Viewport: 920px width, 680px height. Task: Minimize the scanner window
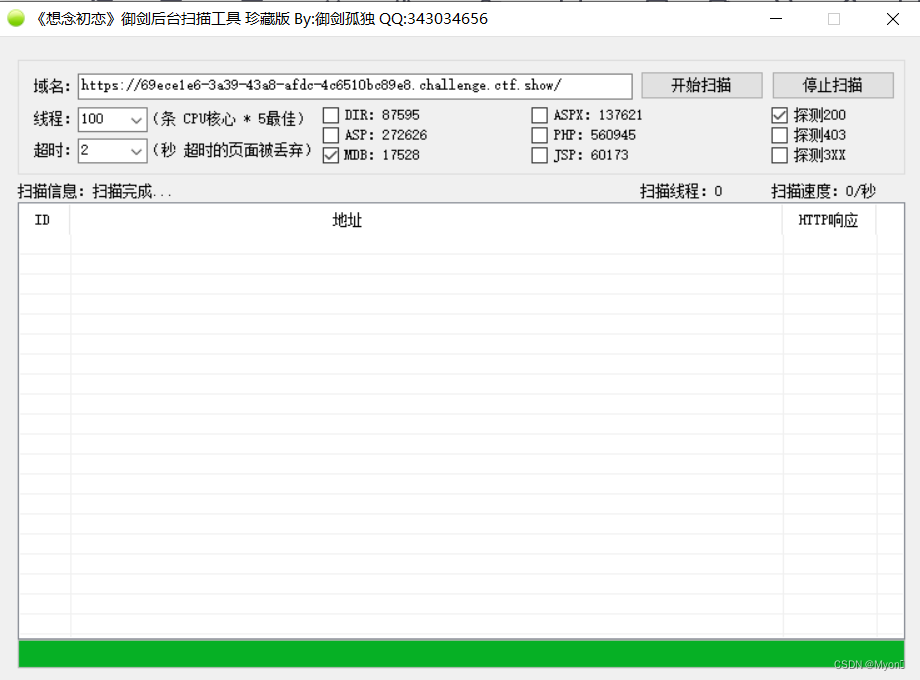(776, 18)
